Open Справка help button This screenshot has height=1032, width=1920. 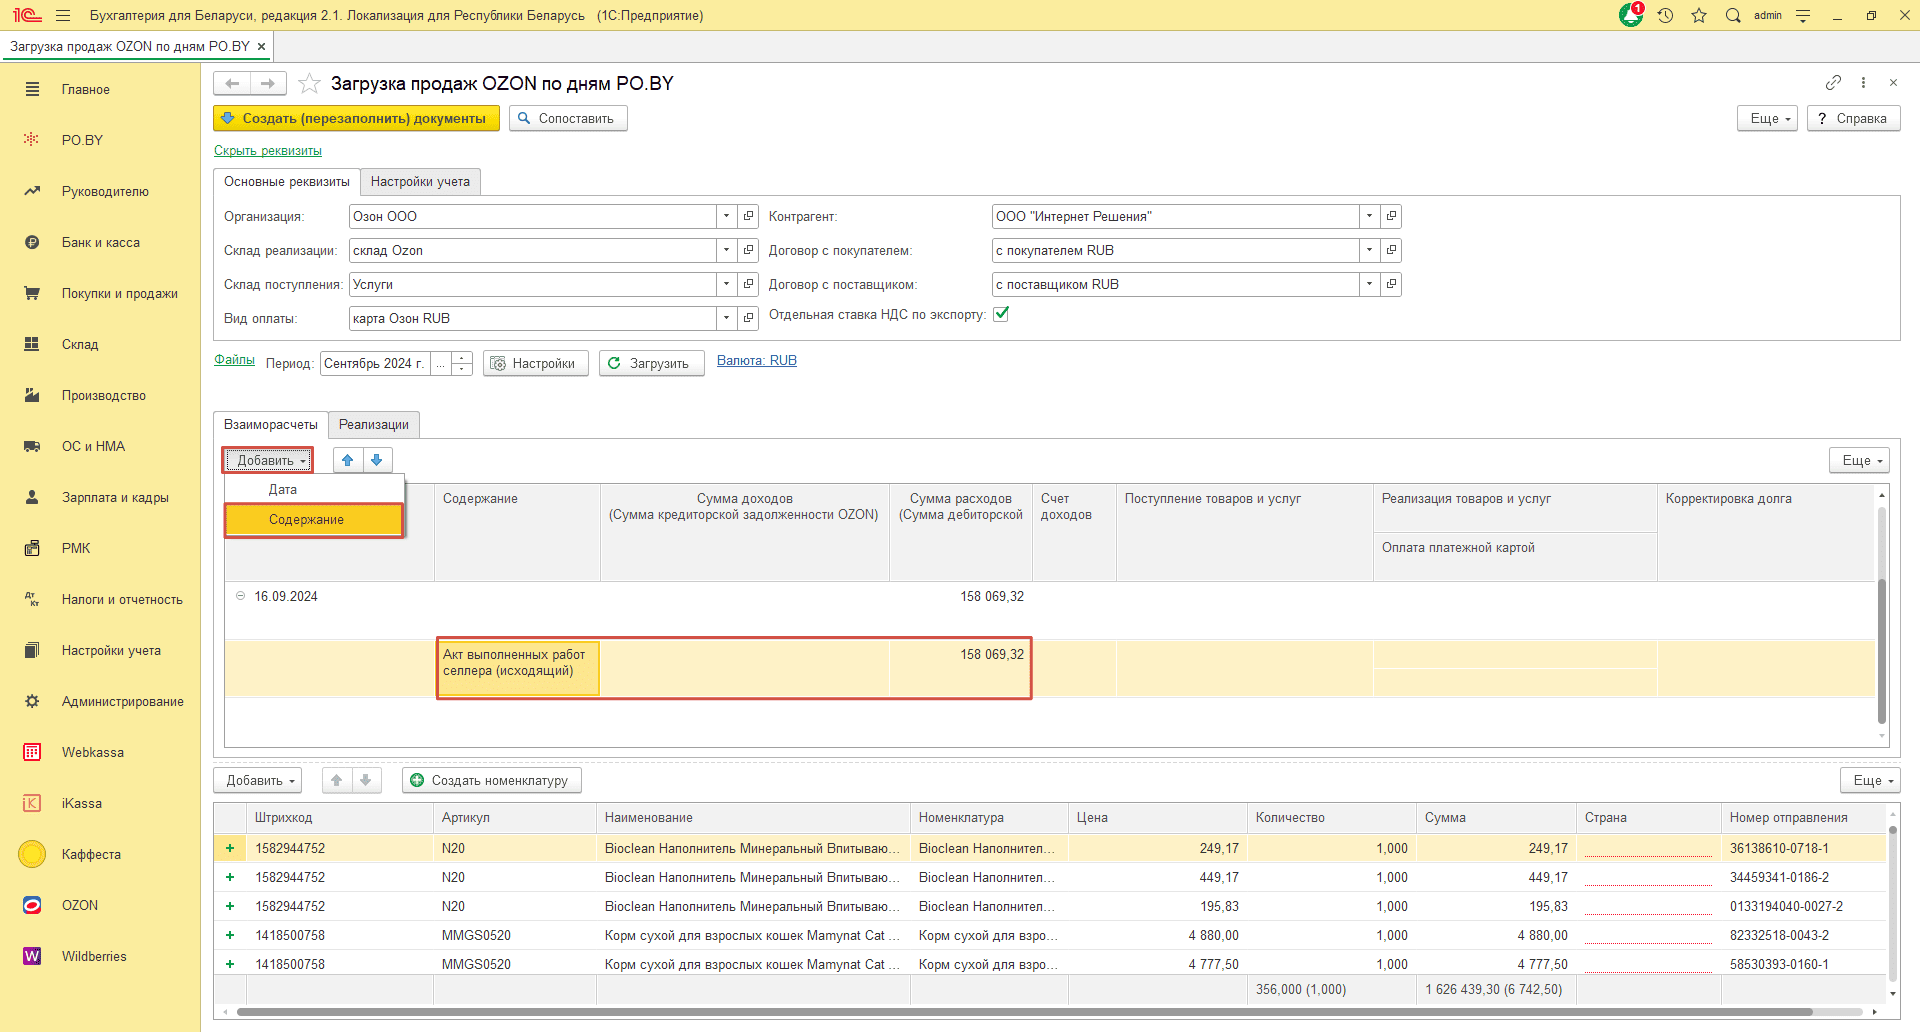[1853, 118]
